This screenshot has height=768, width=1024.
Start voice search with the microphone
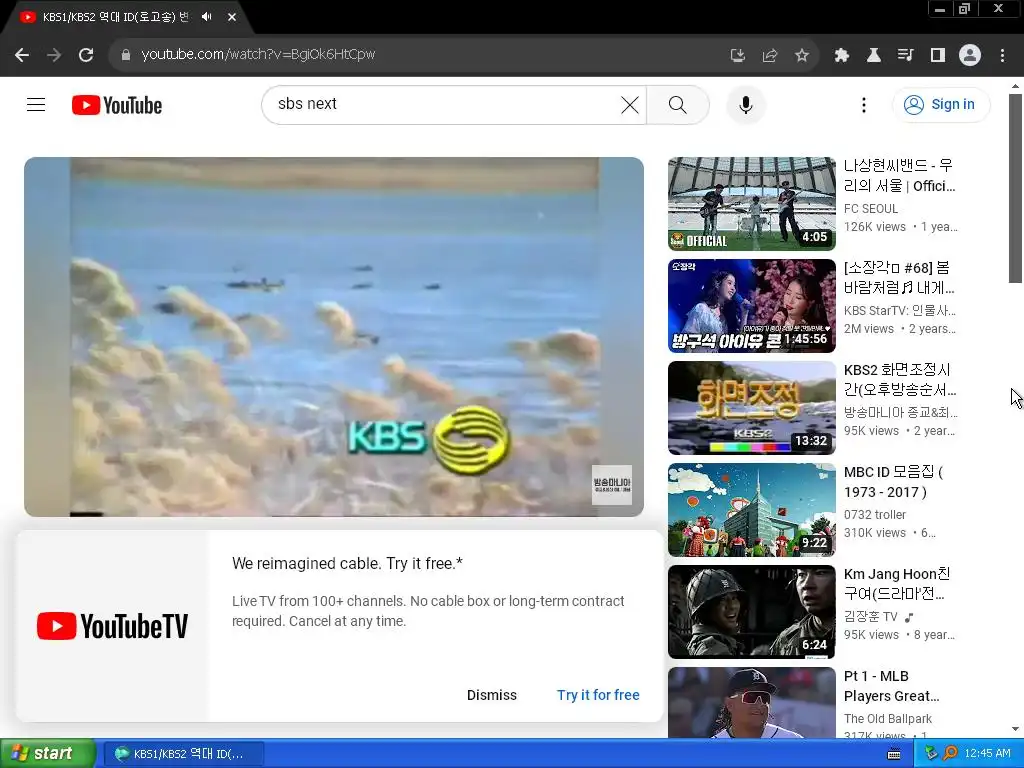click(746, 104)
